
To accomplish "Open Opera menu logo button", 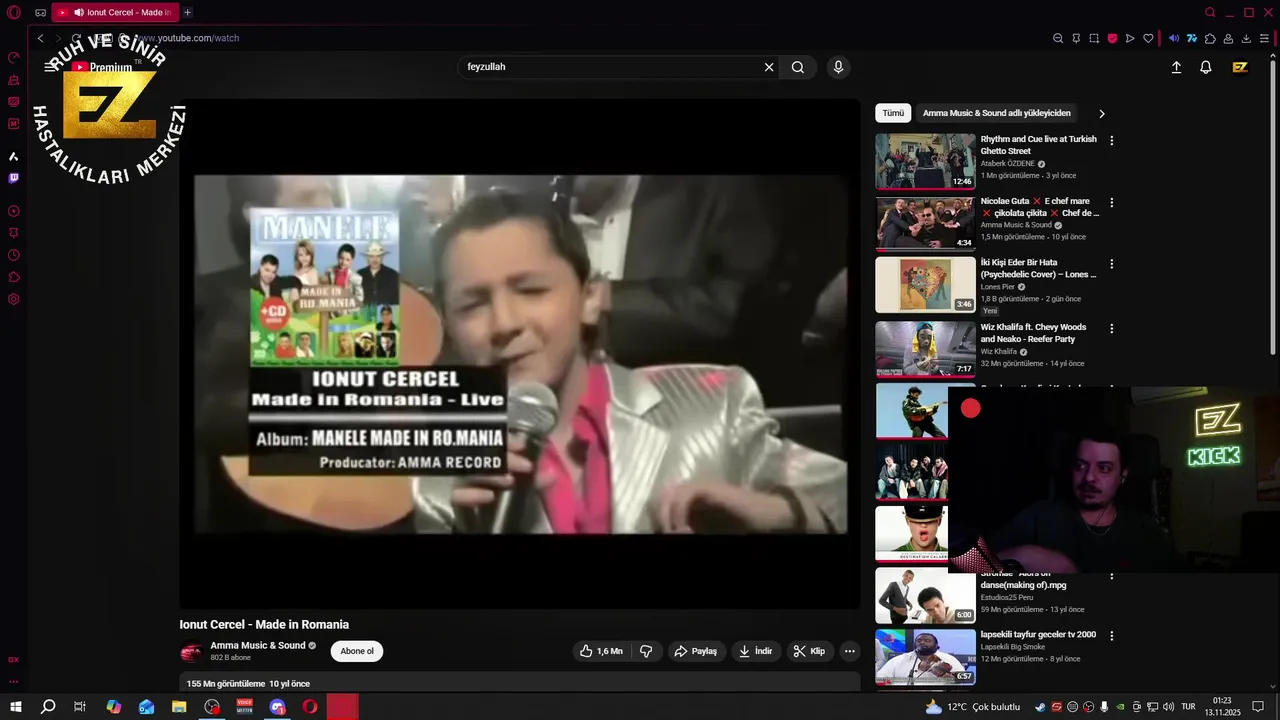I will click(x=14, y=12).
